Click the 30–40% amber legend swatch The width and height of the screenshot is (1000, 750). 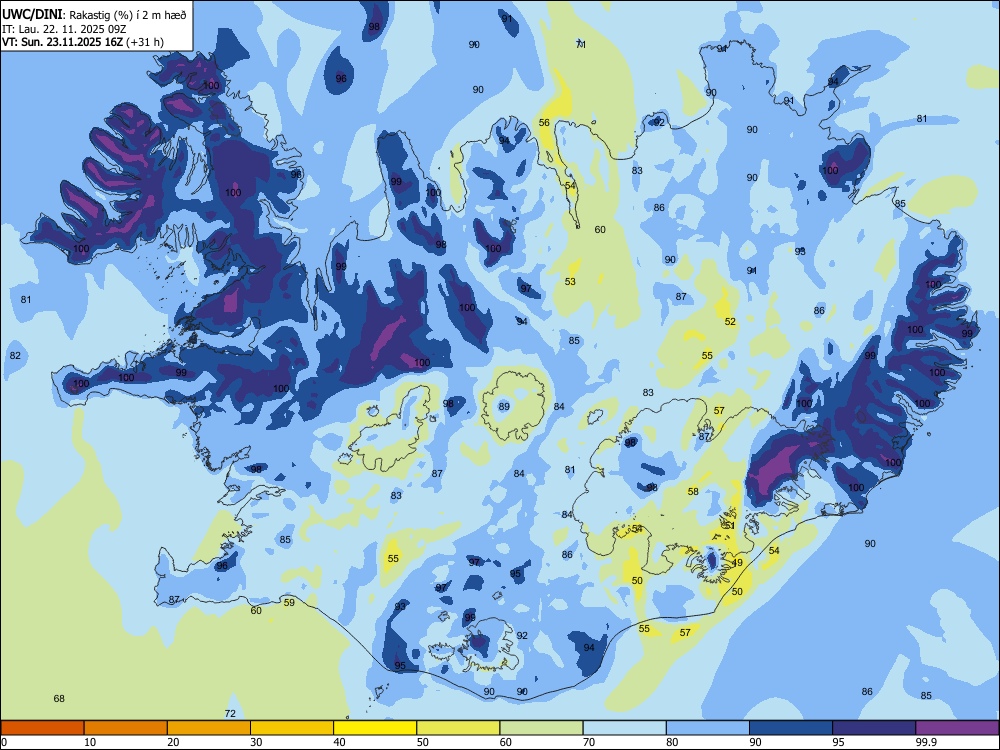coord(292,728)
